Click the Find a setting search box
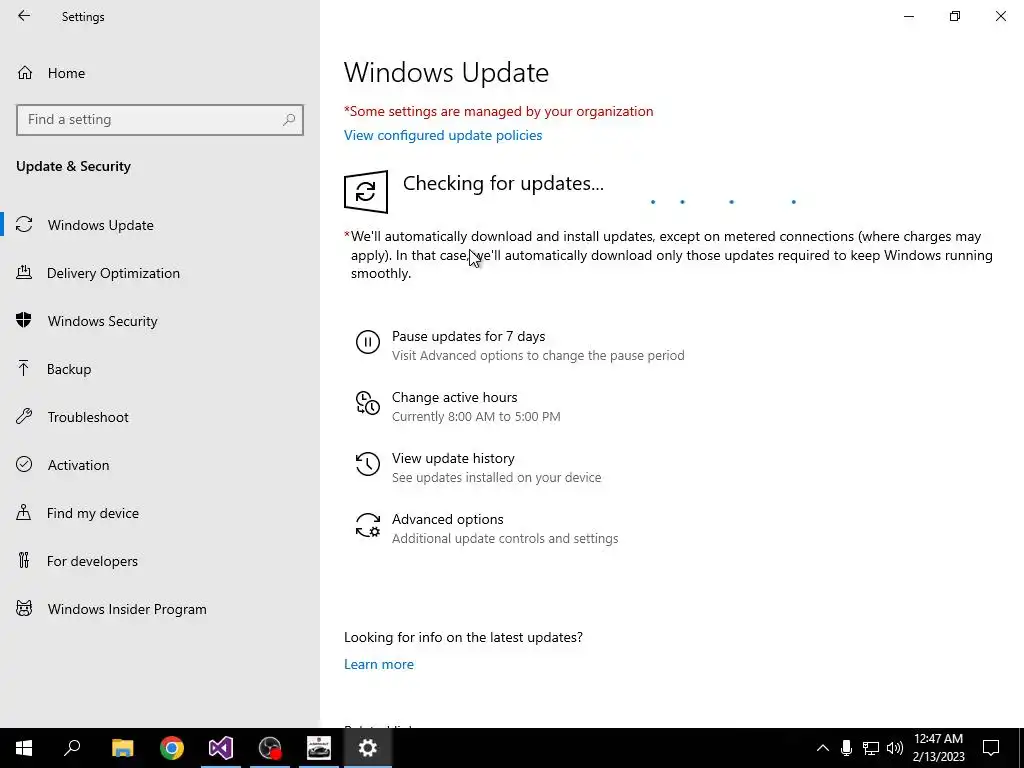Screen dimensions: 1024x768 [160, 120]
